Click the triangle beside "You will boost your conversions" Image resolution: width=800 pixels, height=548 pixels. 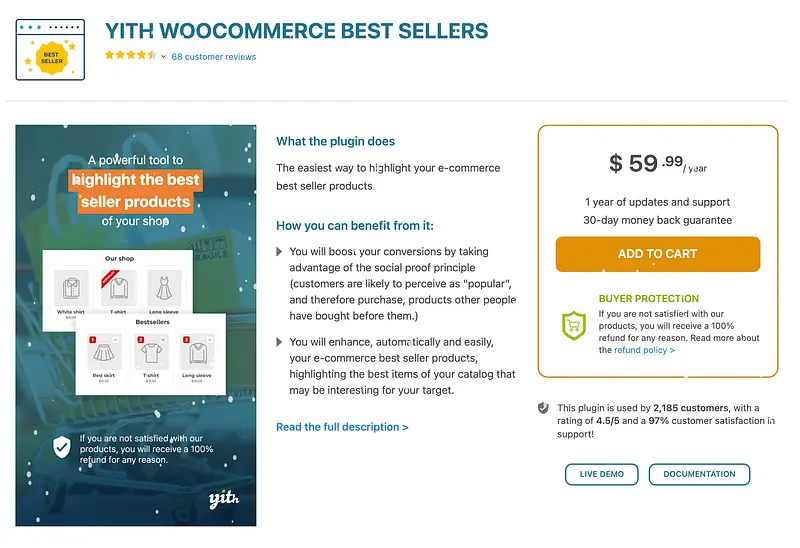coord(280,252)
